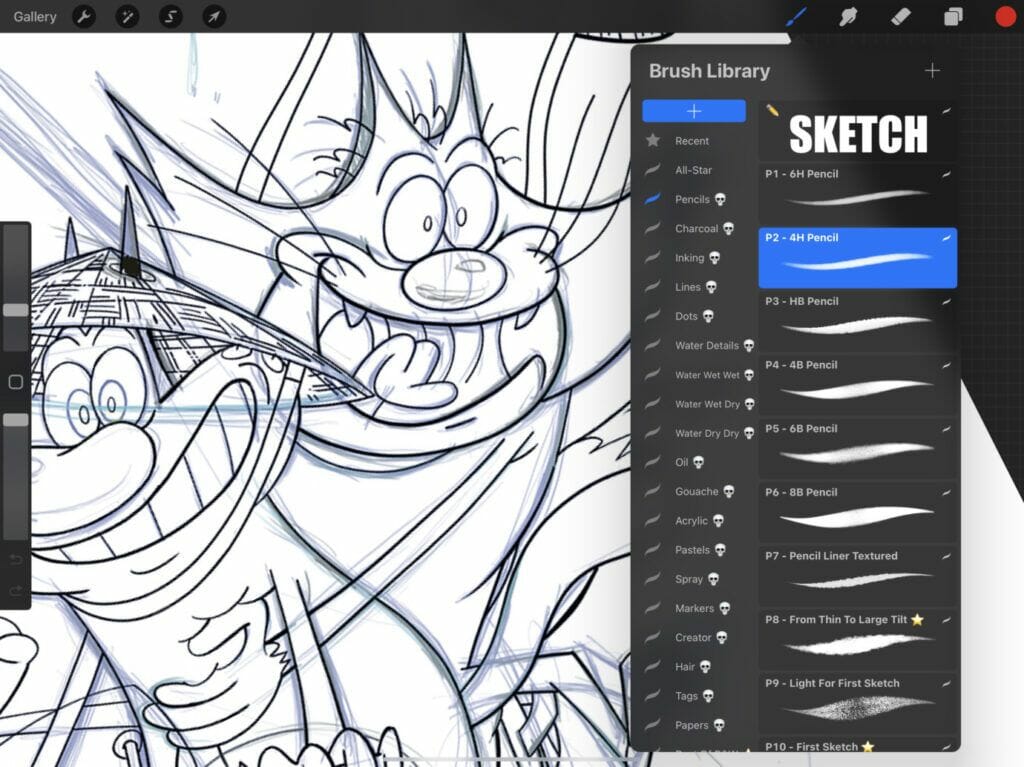Screen dimensions: 1024x767
Task: Select the Pencils brush set
Action: [692, 199]
